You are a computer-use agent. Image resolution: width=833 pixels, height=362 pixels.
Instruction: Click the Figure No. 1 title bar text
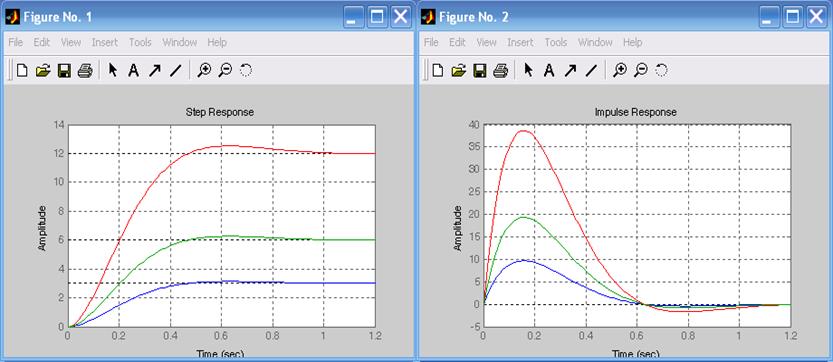[x=57, y=17]
